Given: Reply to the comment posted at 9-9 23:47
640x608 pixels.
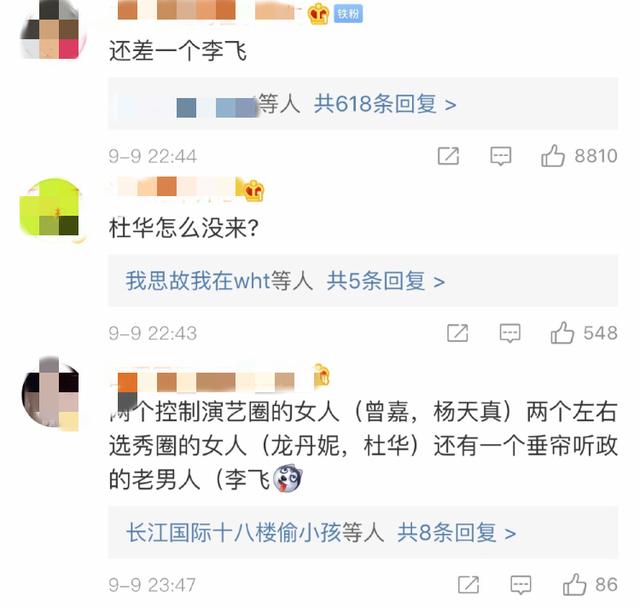Looking at the screenshot, I should 521,585.
